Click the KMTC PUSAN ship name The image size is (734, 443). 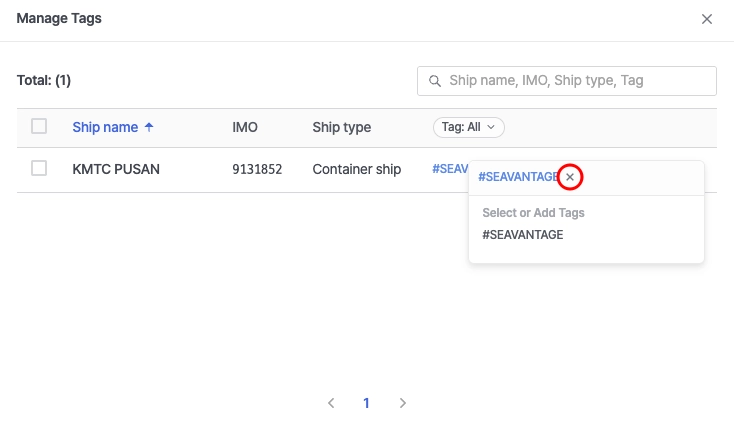(116, 169)
